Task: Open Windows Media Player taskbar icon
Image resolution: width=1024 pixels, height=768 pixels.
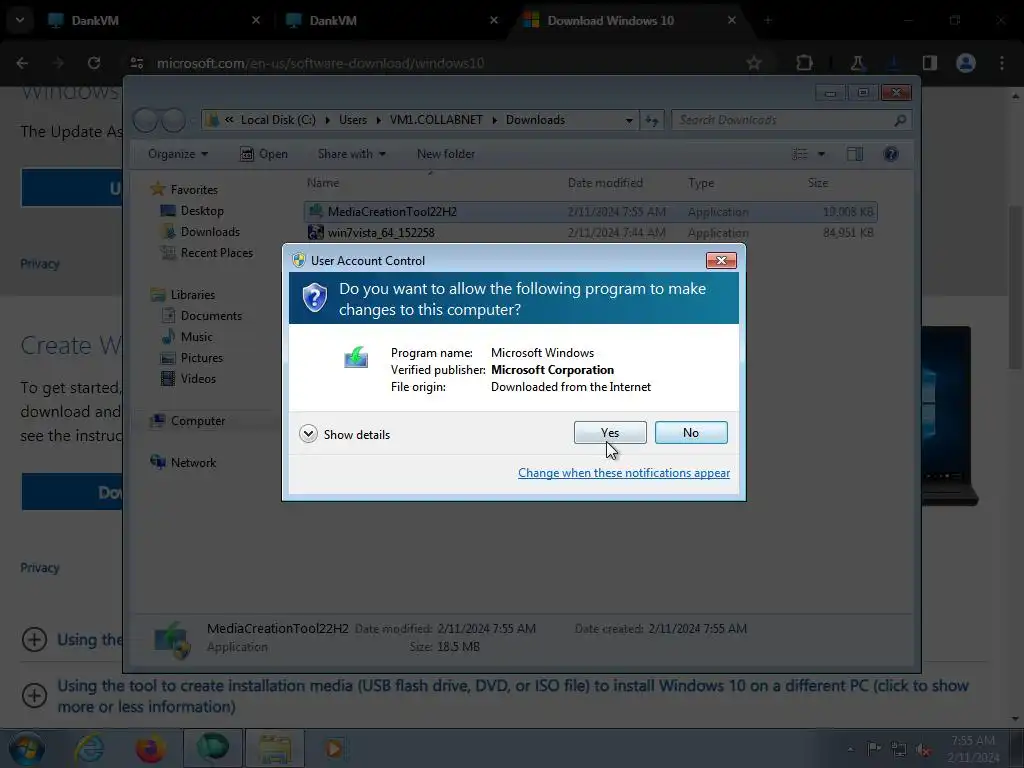Action: 334,748
